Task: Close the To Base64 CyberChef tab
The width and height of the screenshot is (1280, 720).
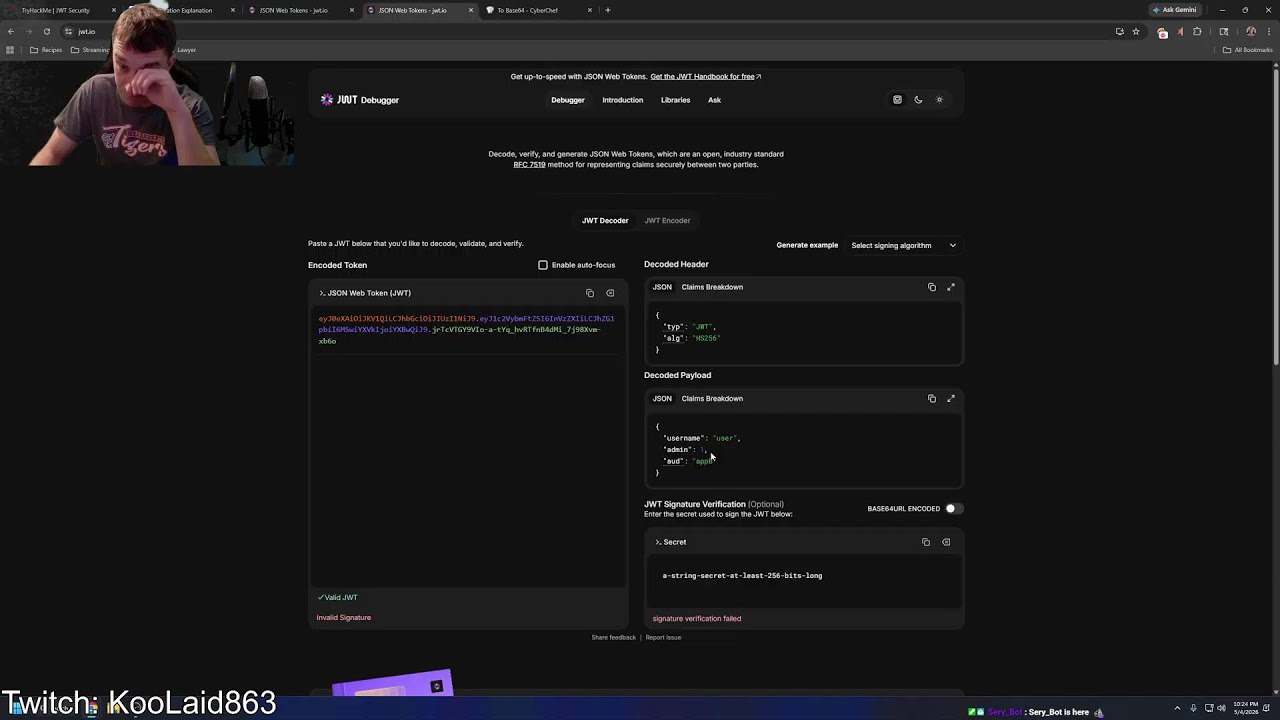Action: (x=590, y=10)
